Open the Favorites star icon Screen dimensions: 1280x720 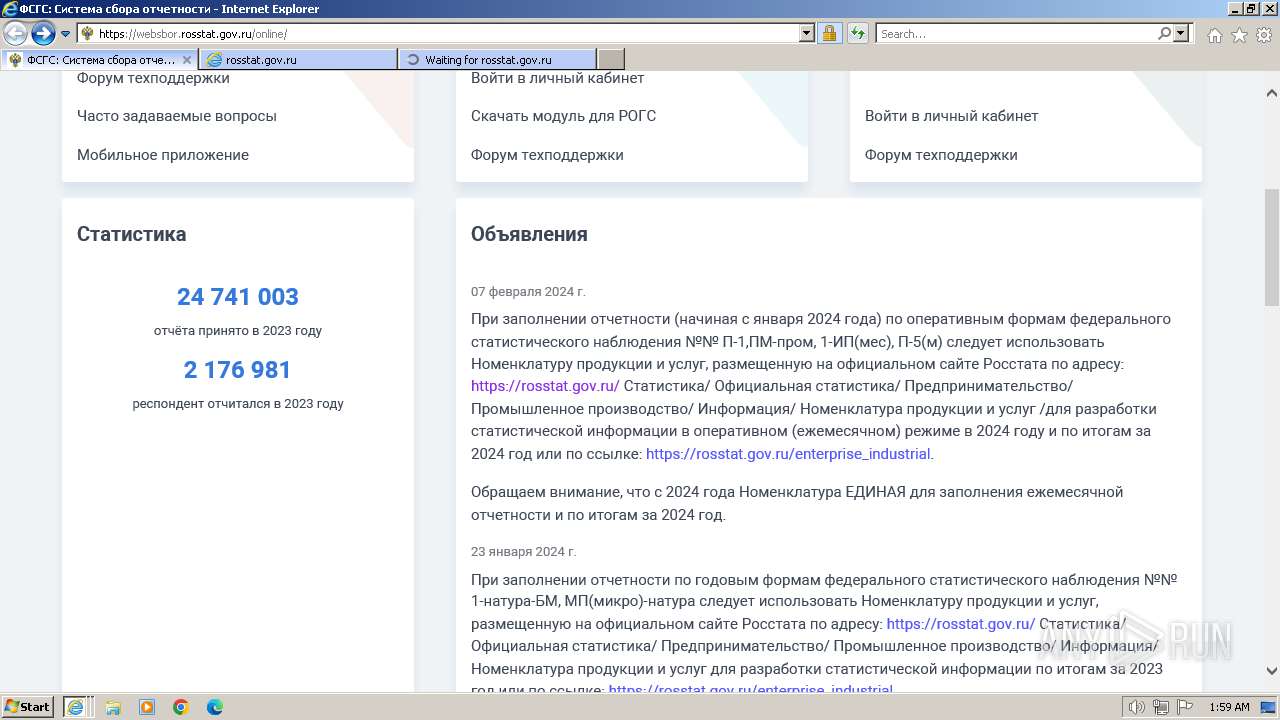tap(1239, 35)
